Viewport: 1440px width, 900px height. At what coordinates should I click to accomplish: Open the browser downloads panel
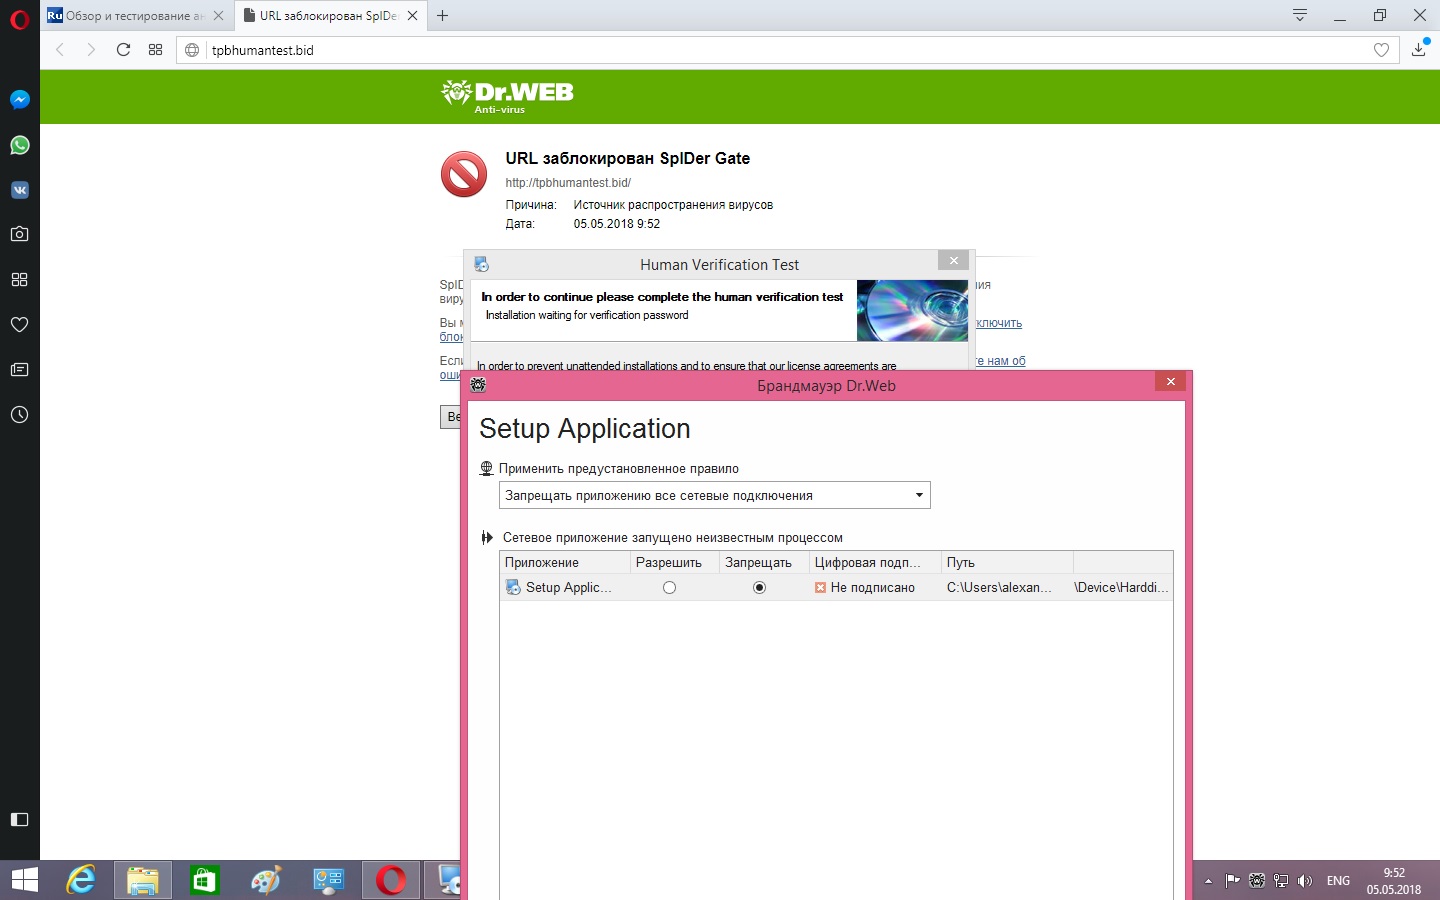(1418, 49)
